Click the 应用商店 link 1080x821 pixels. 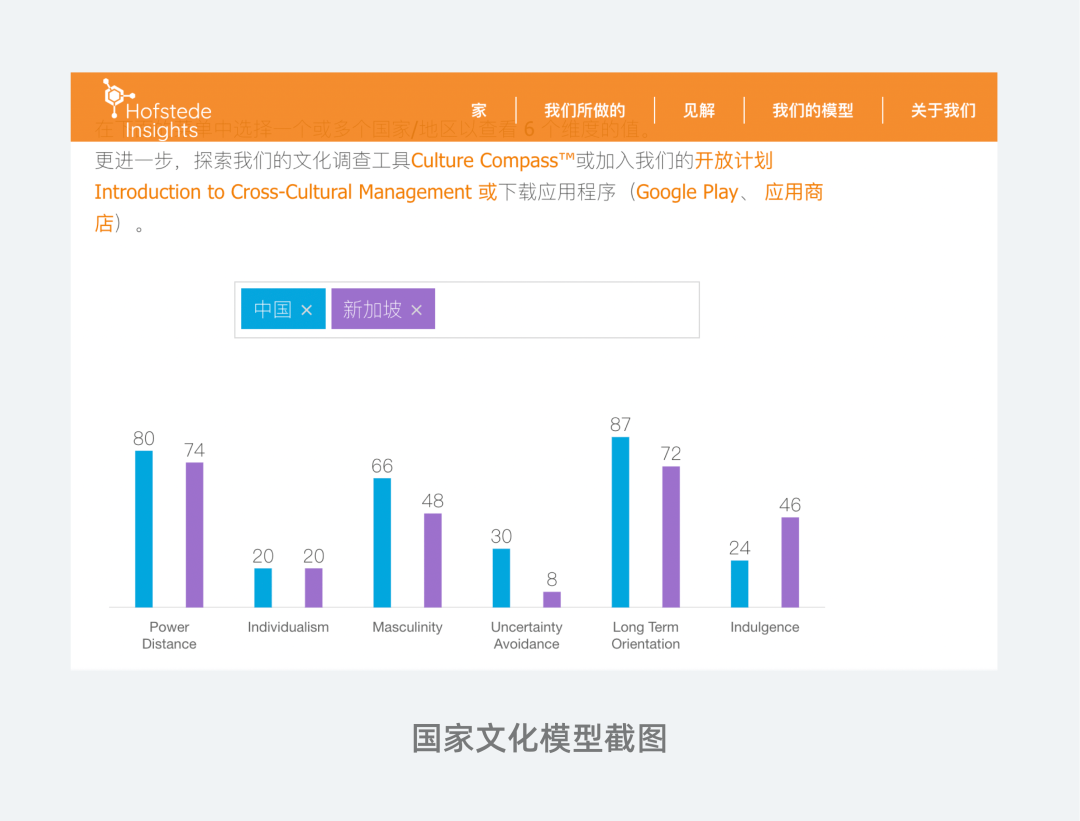(x=793, y=192)
